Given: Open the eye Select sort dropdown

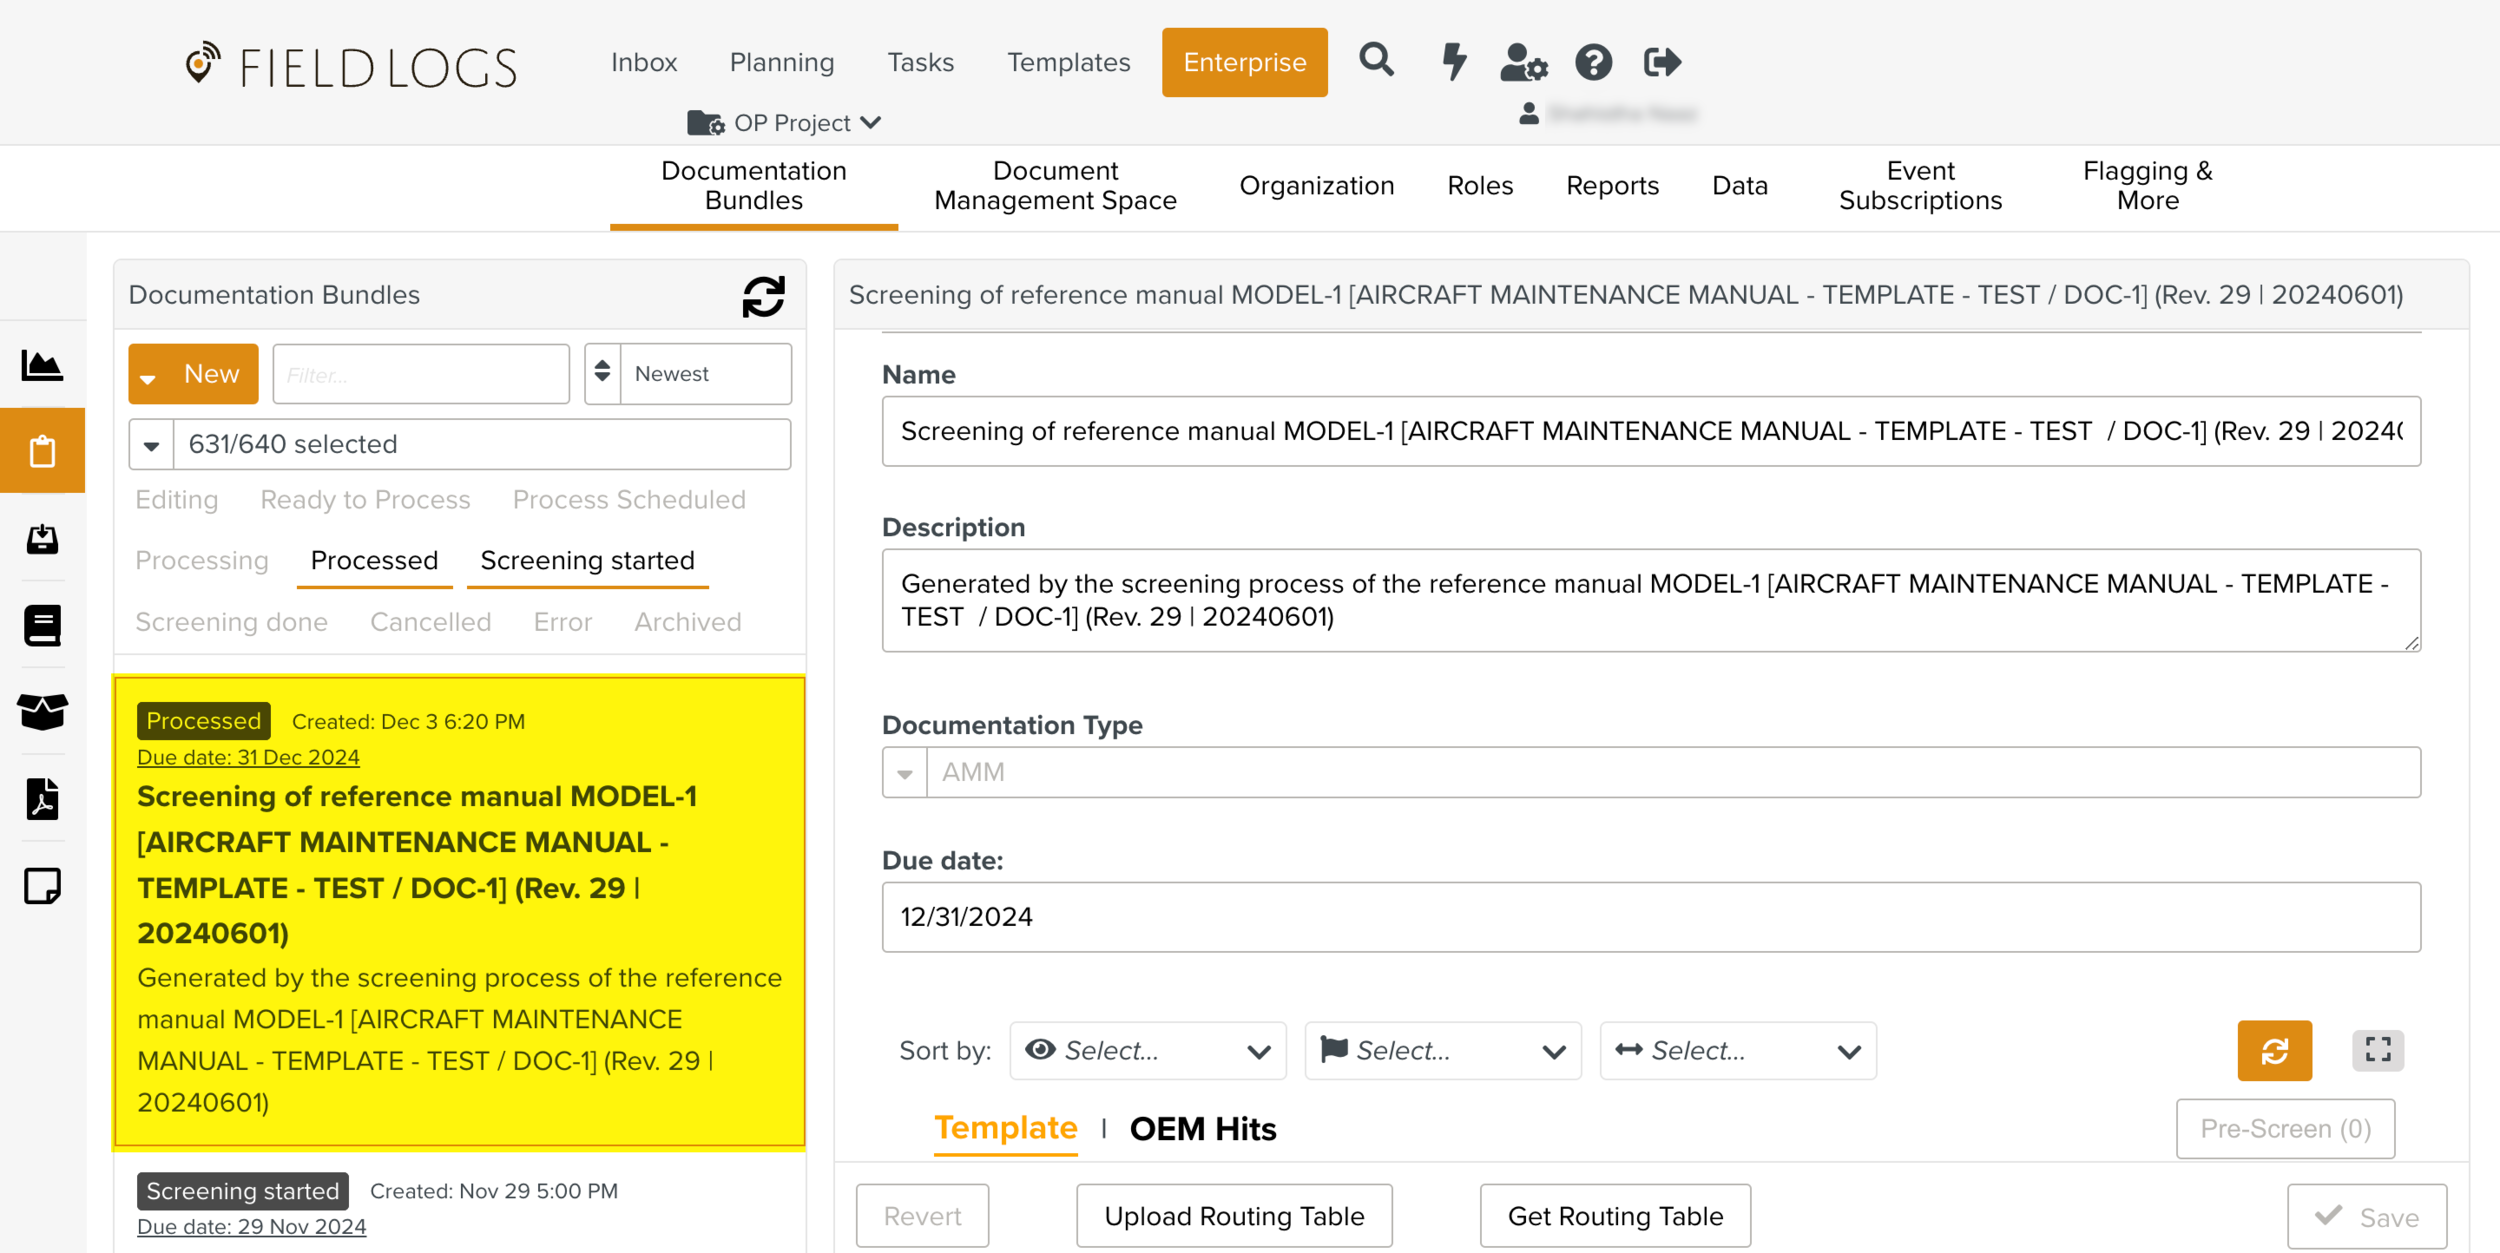Looking at the screenshot, I should pos(1147,1050).
